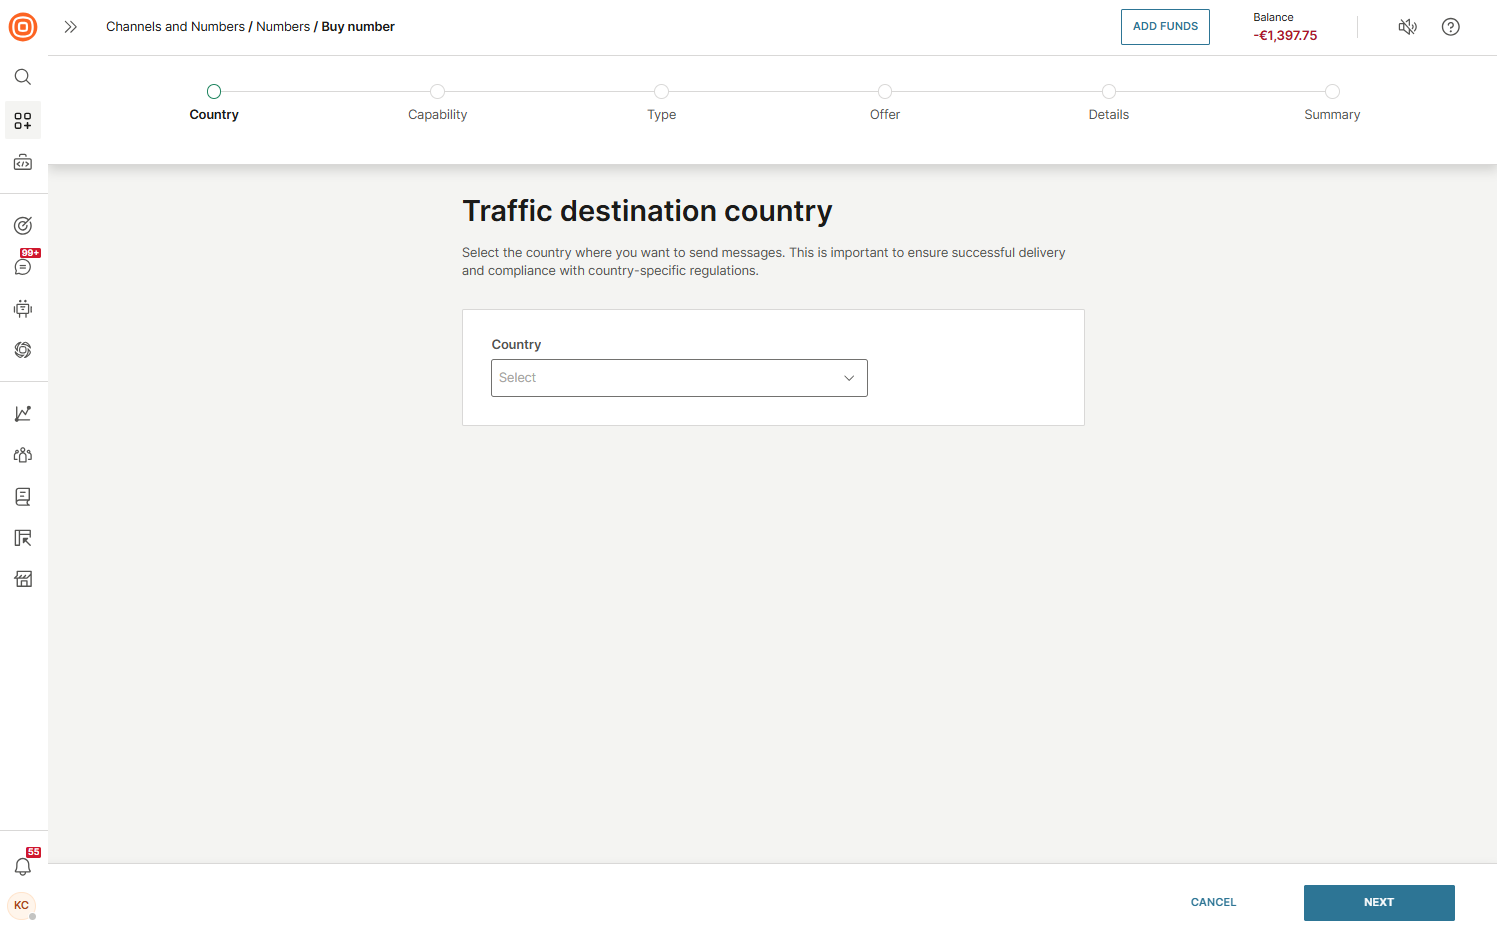
Task: Click the Infobip logo icon
Action: coord(23,27)
